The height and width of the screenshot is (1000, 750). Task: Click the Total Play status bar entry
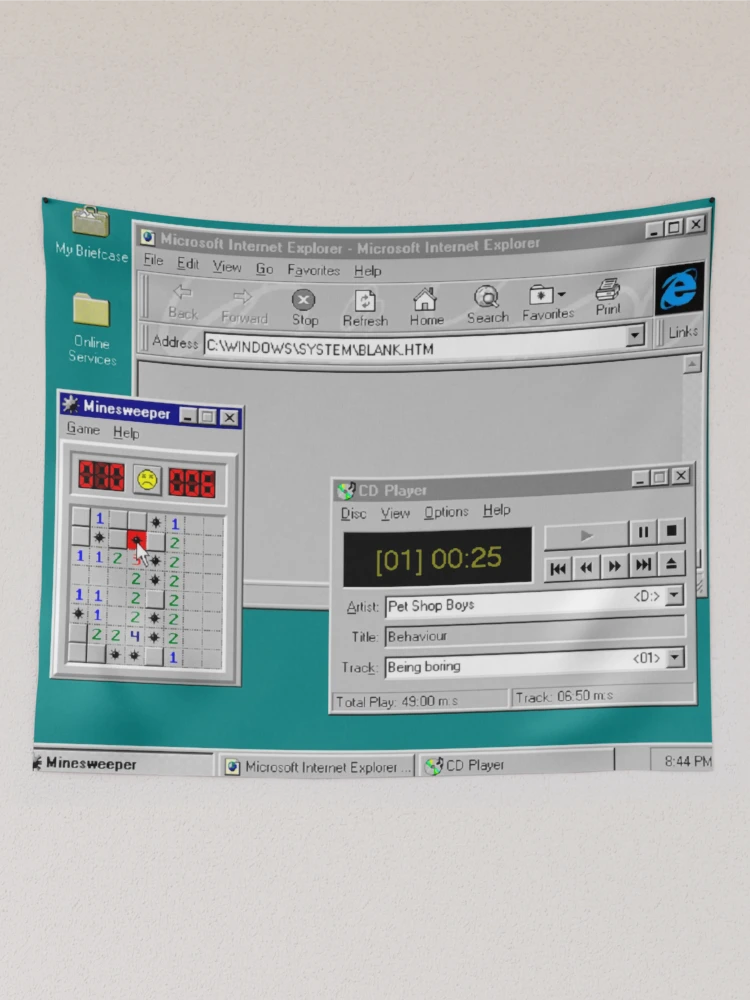(x=420, y=700)
